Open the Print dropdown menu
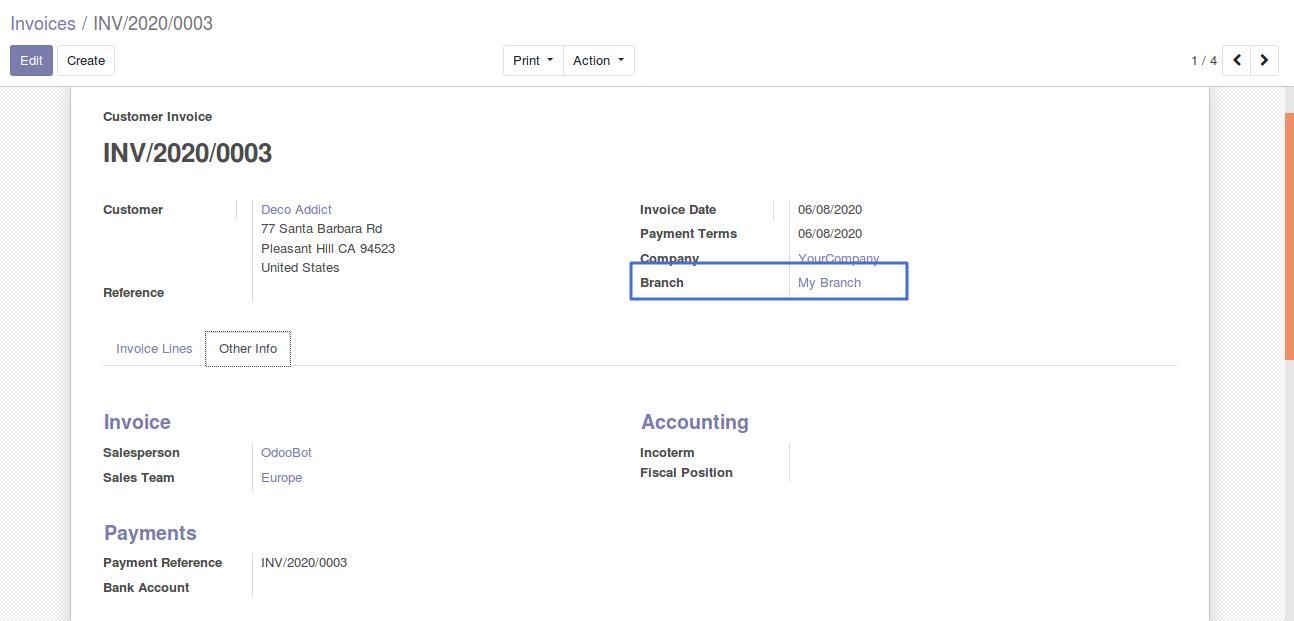The width and height of the screenshot is (1294, 621). pos(532,61)
